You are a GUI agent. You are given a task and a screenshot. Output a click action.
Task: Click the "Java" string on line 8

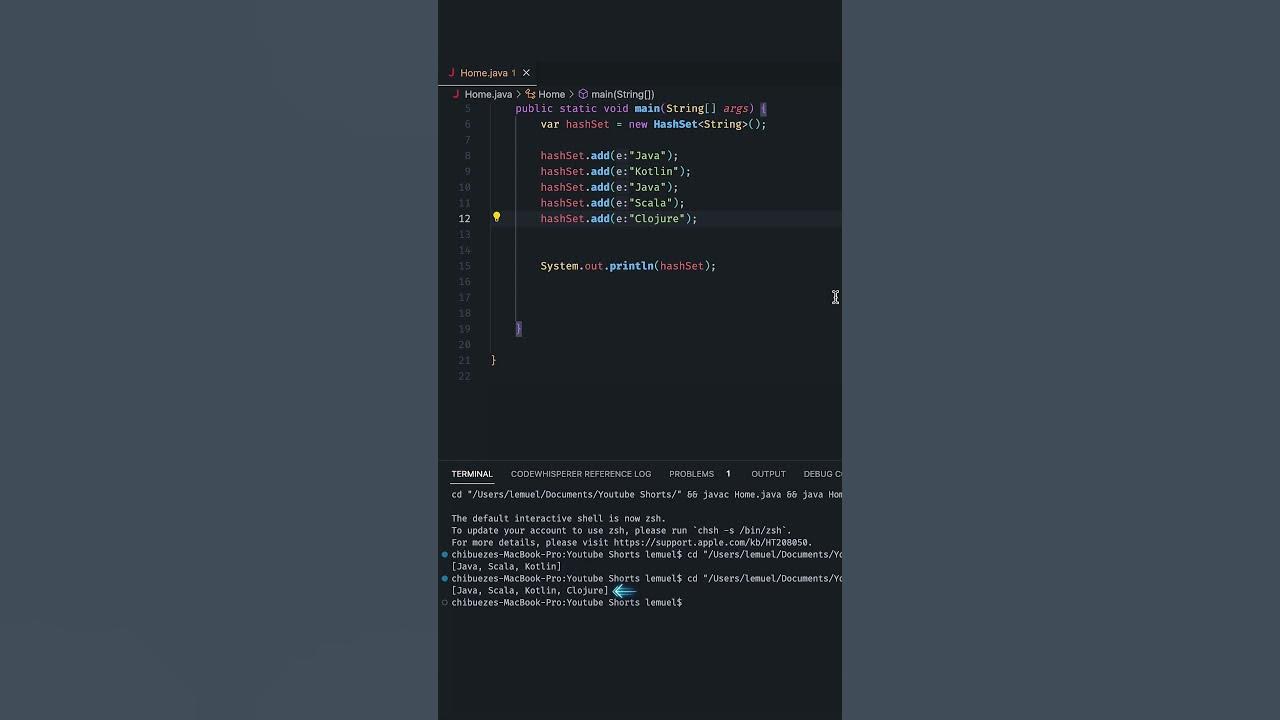click(x=650, y=156)
